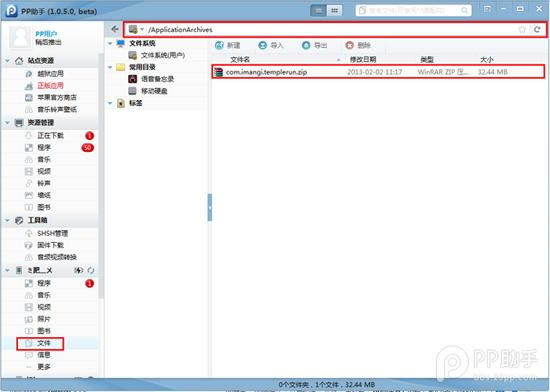Switch to grid thumbnail view mode

click(x=334, y=11)
